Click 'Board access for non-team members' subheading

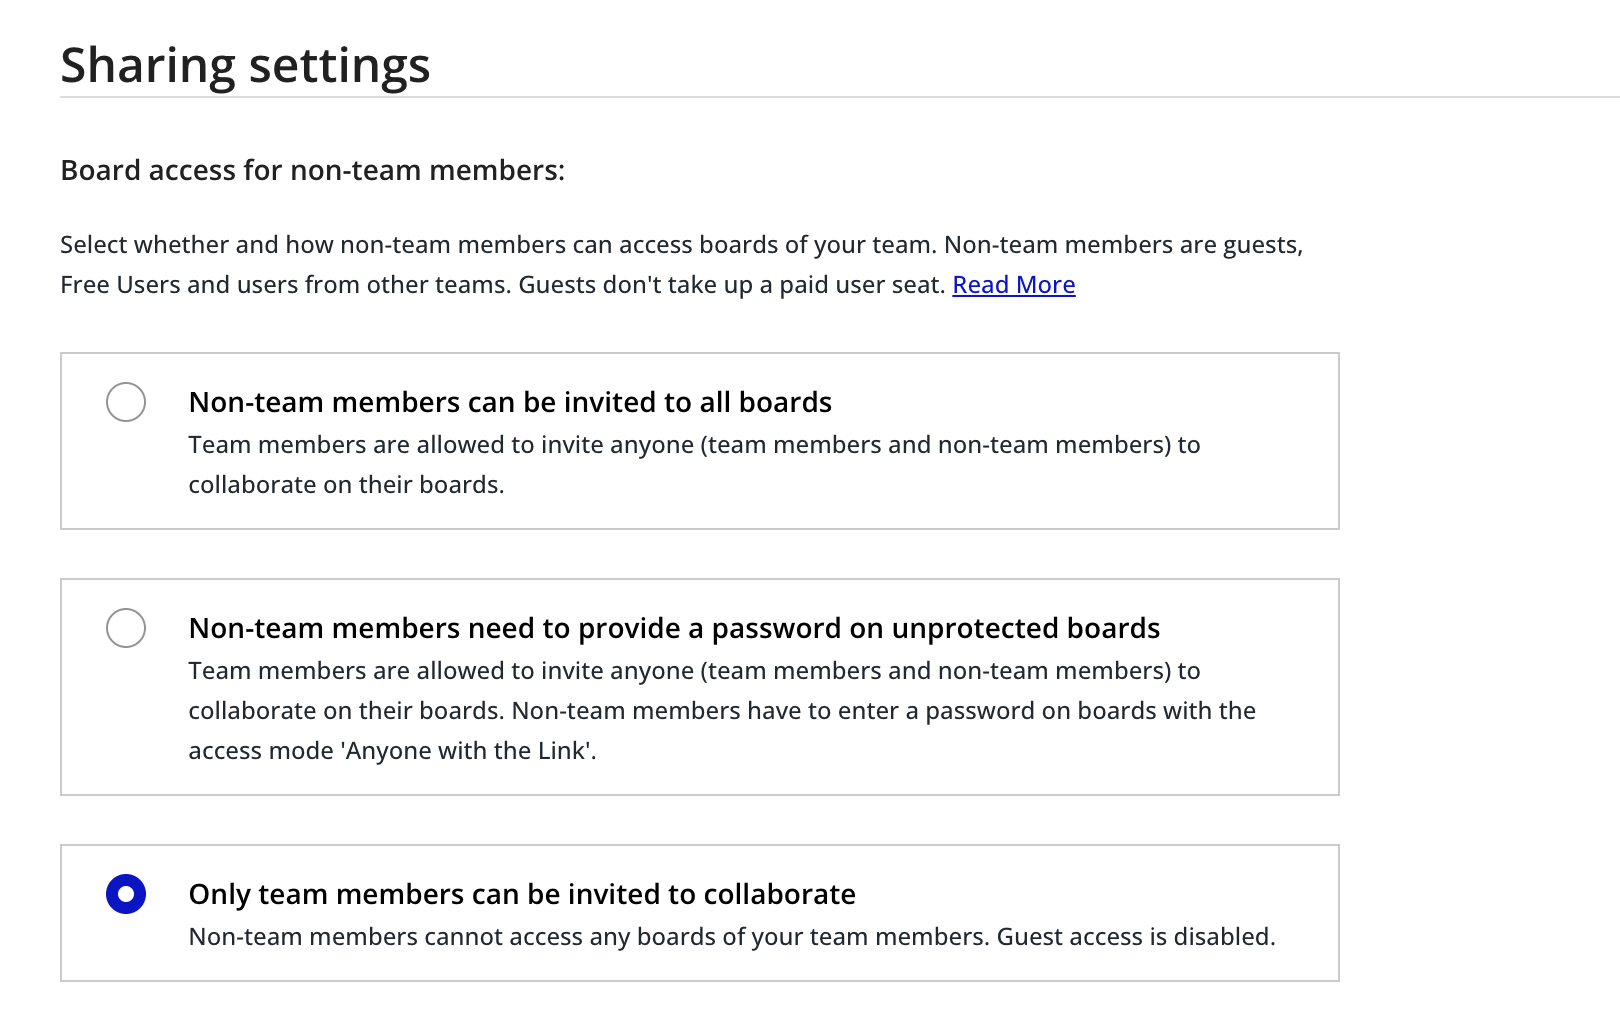click(312, 170)
